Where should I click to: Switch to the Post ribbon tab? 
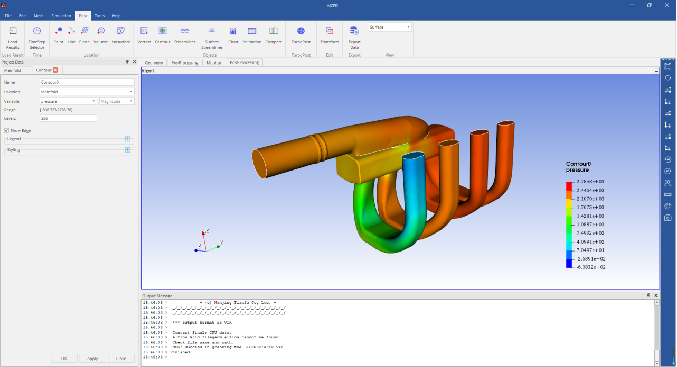point(82,16)
